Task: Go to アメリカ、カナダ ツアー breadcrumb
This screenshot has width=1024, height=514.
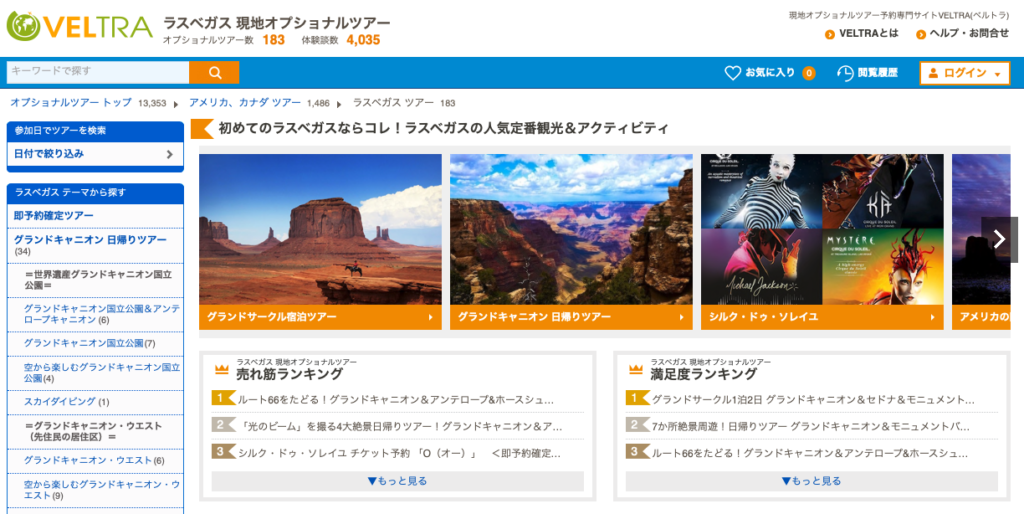Action: [x=244, y=103]
